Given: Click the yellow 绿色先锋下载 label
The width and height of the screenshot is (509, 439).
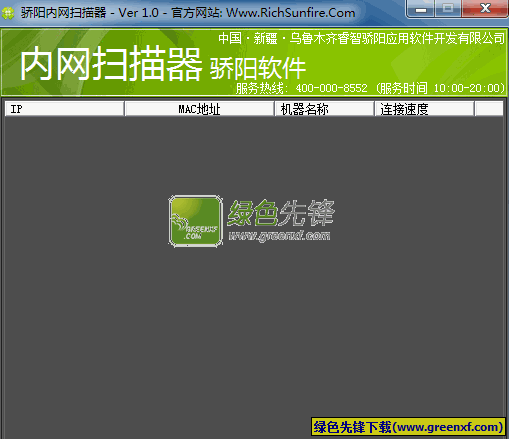Looking at the screenshot, I should [x=408, y=427].
